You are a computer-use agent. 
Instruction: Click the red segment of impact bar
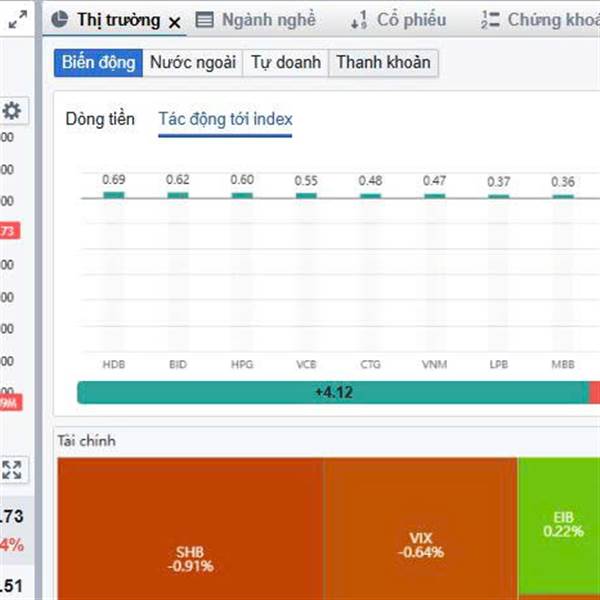point(595,392)
